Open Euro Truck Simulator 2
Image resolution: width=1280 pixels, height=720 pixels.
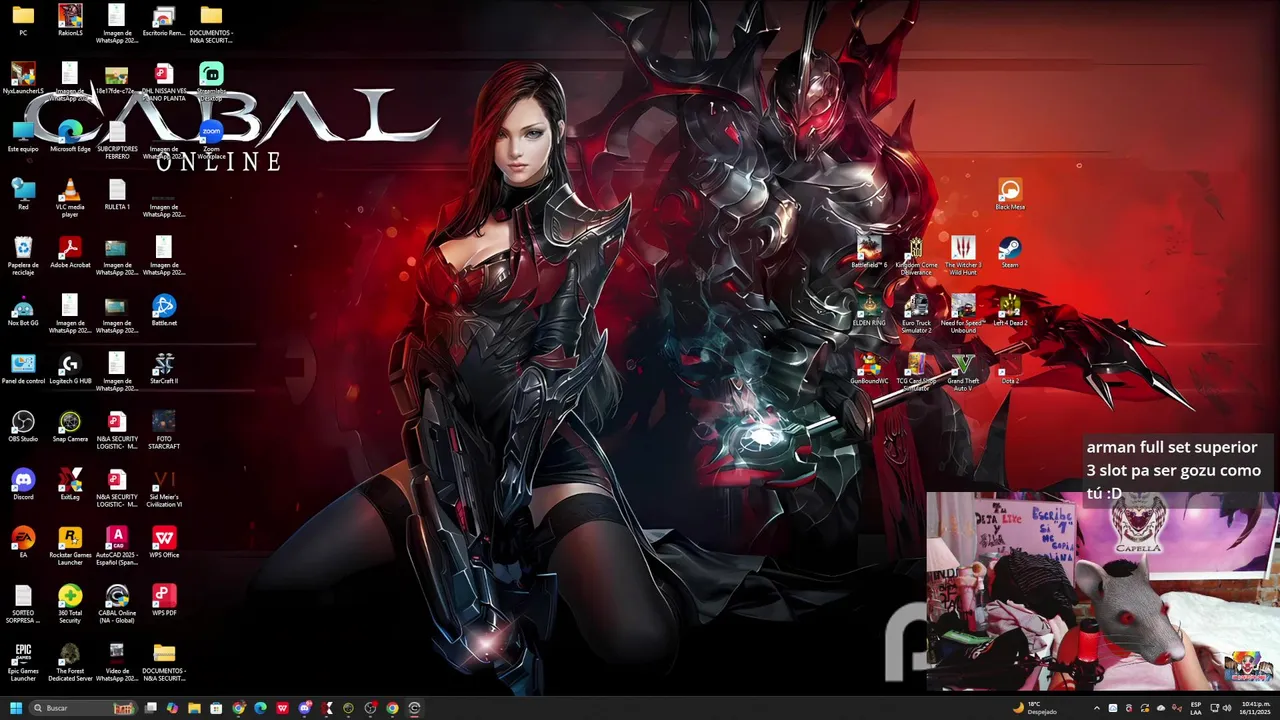coord(916,313)
